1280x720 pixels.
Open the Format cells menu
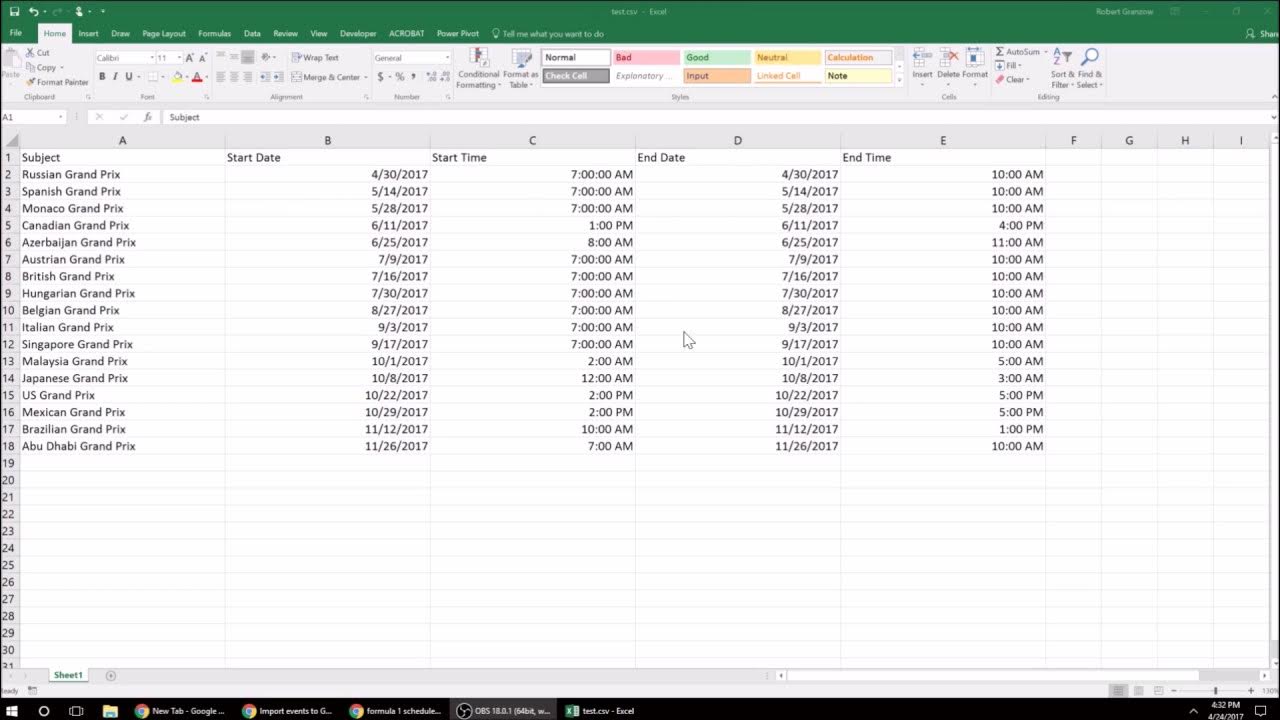click(975, 66)
